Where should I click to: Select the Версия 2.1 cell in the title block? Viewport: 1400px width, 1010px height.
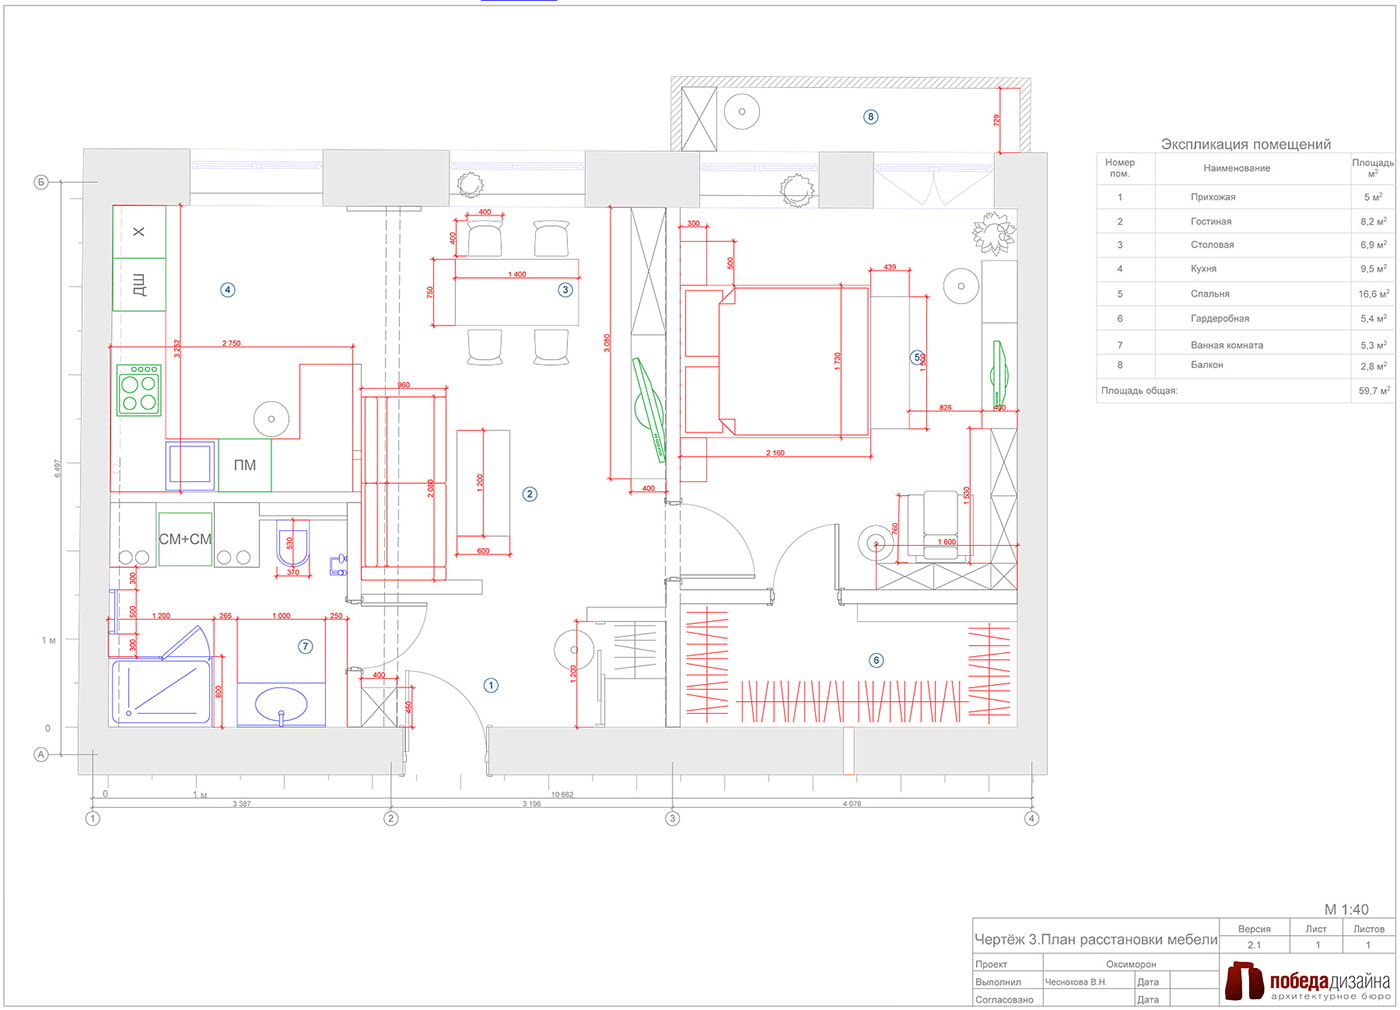pos(1253,943)
